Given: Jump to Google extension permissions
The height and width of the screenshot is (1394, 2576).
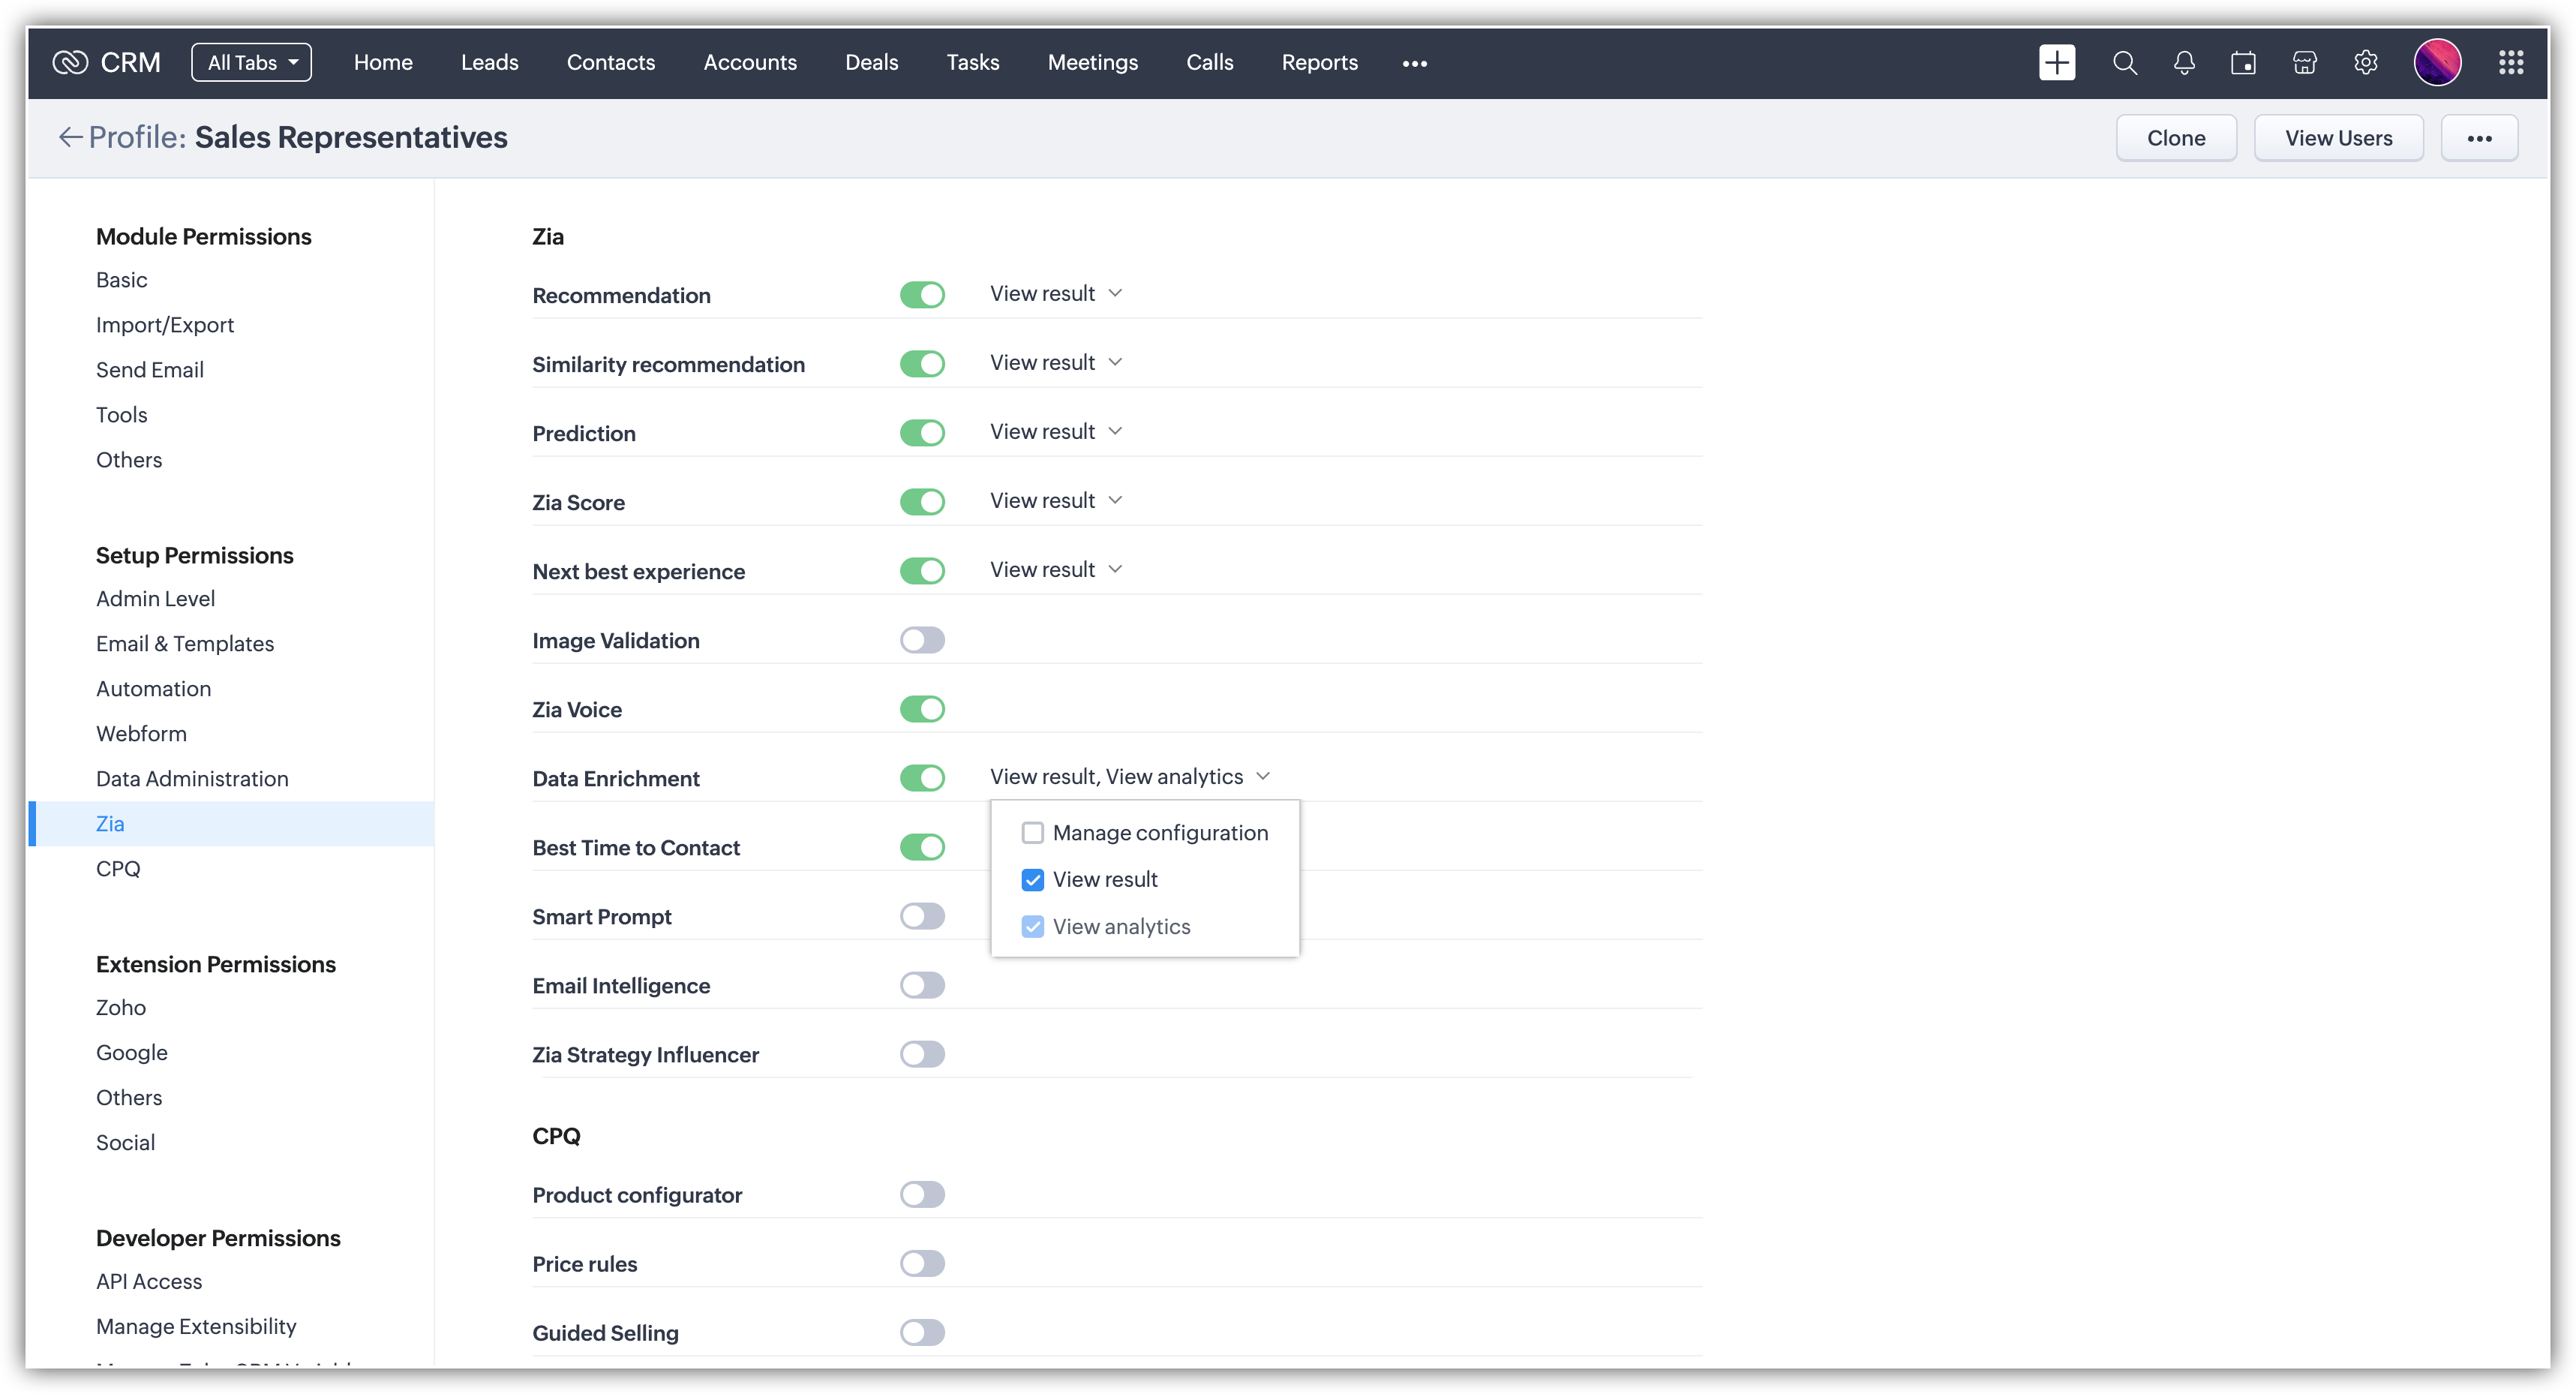Looking at the screenshot, I should coord(132,1053).
